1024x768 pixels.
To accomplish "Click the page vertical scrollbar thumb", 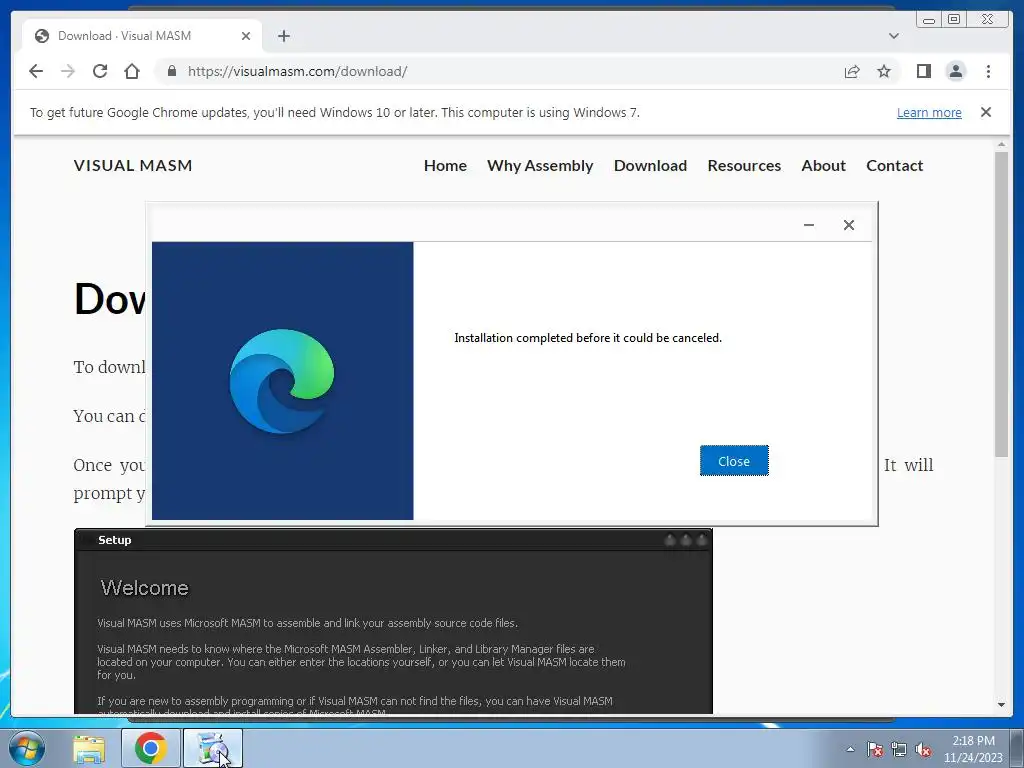I will click(x=1001, y=304).
